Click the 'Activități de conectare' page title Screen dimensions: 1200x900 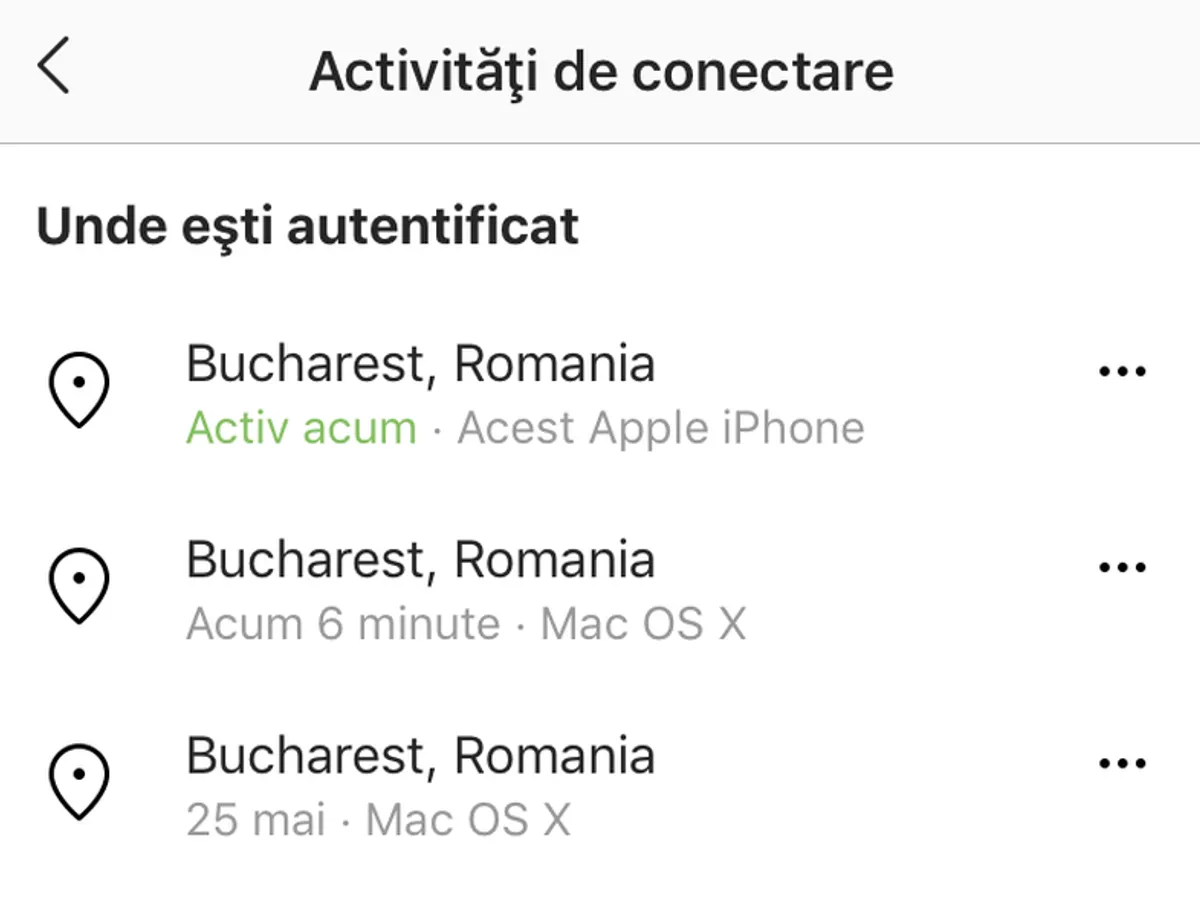[x=600, y=72]
